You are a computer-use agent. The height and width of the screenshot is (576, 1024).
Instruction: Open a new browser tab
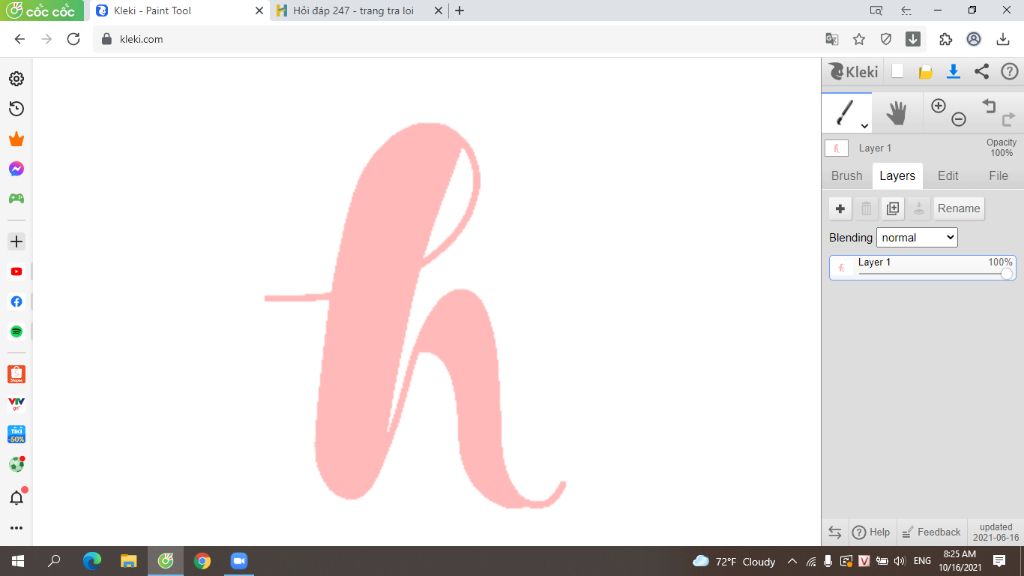tap(459, 10)
